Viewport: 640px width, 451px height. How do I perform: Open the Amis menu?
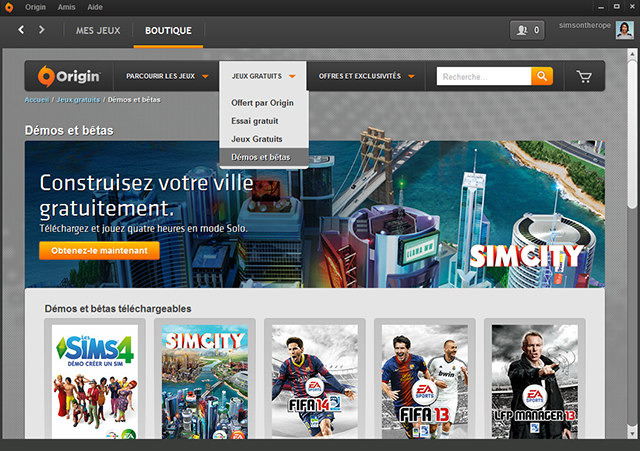pyautogui.click(x=66, y=7)
